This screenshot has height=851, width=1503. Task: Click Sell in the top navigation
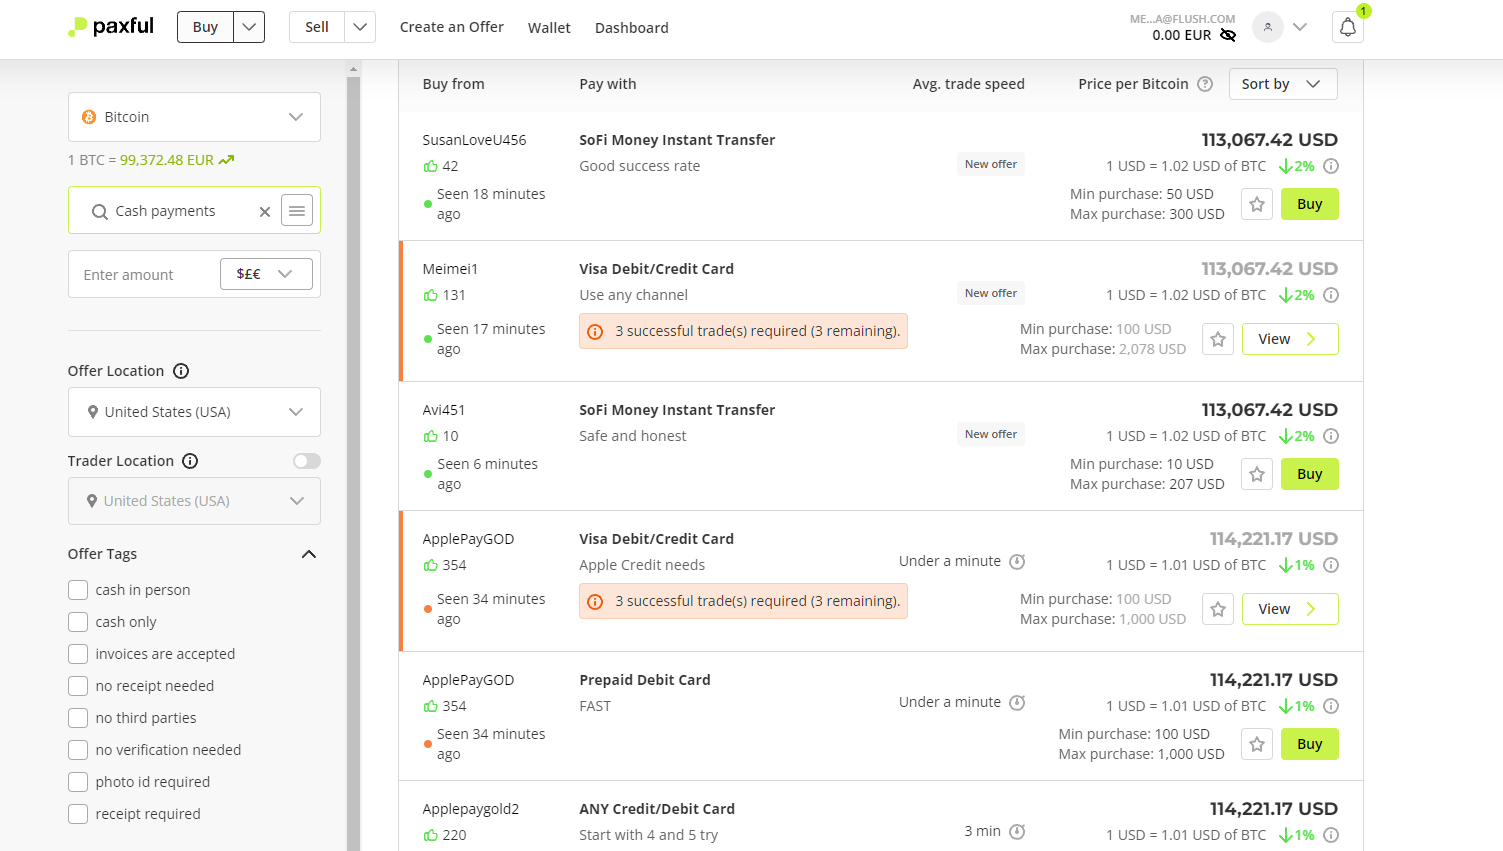(317, 27)
